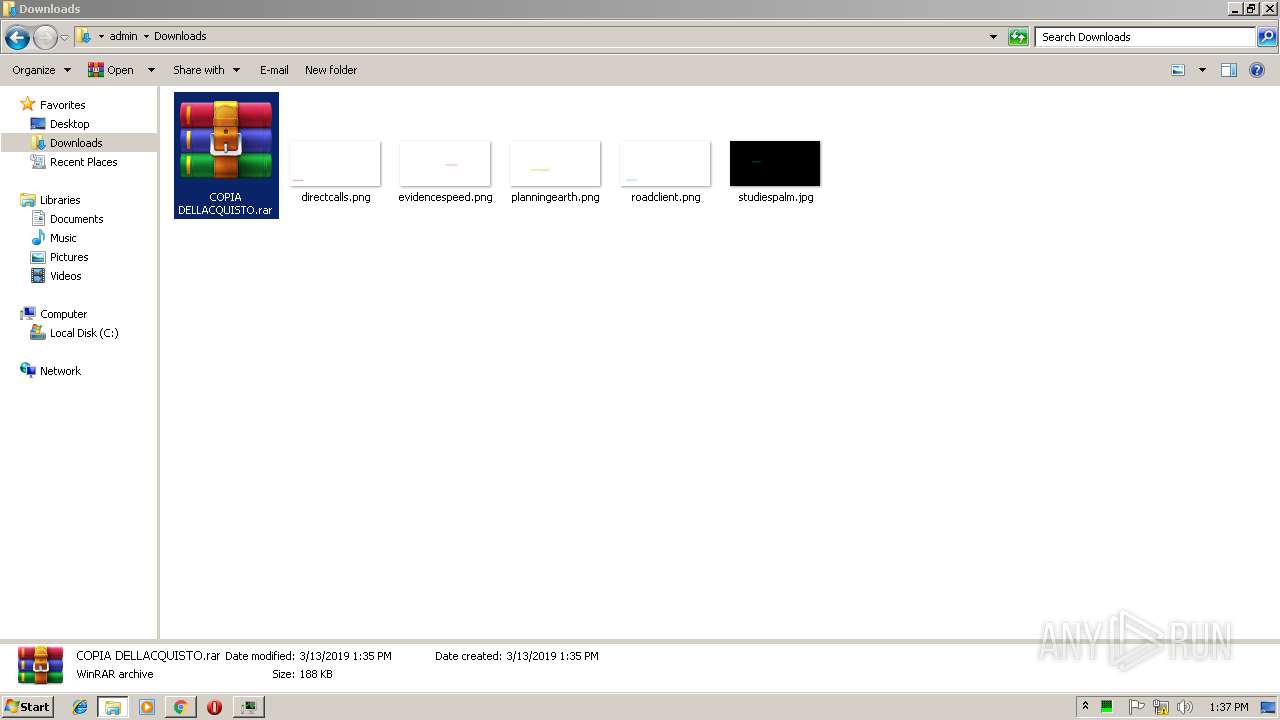This screenshot has width=1280, height=720.
Task: Launch Google Chrome from taskbar
Action: 180,707
